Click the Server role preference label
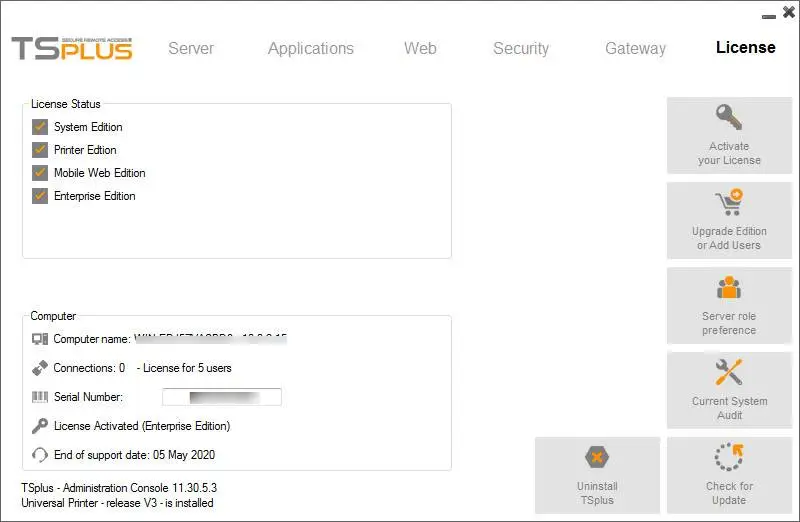Image resolution: width=800 pixels, height=522 pixels. (729, 323)
